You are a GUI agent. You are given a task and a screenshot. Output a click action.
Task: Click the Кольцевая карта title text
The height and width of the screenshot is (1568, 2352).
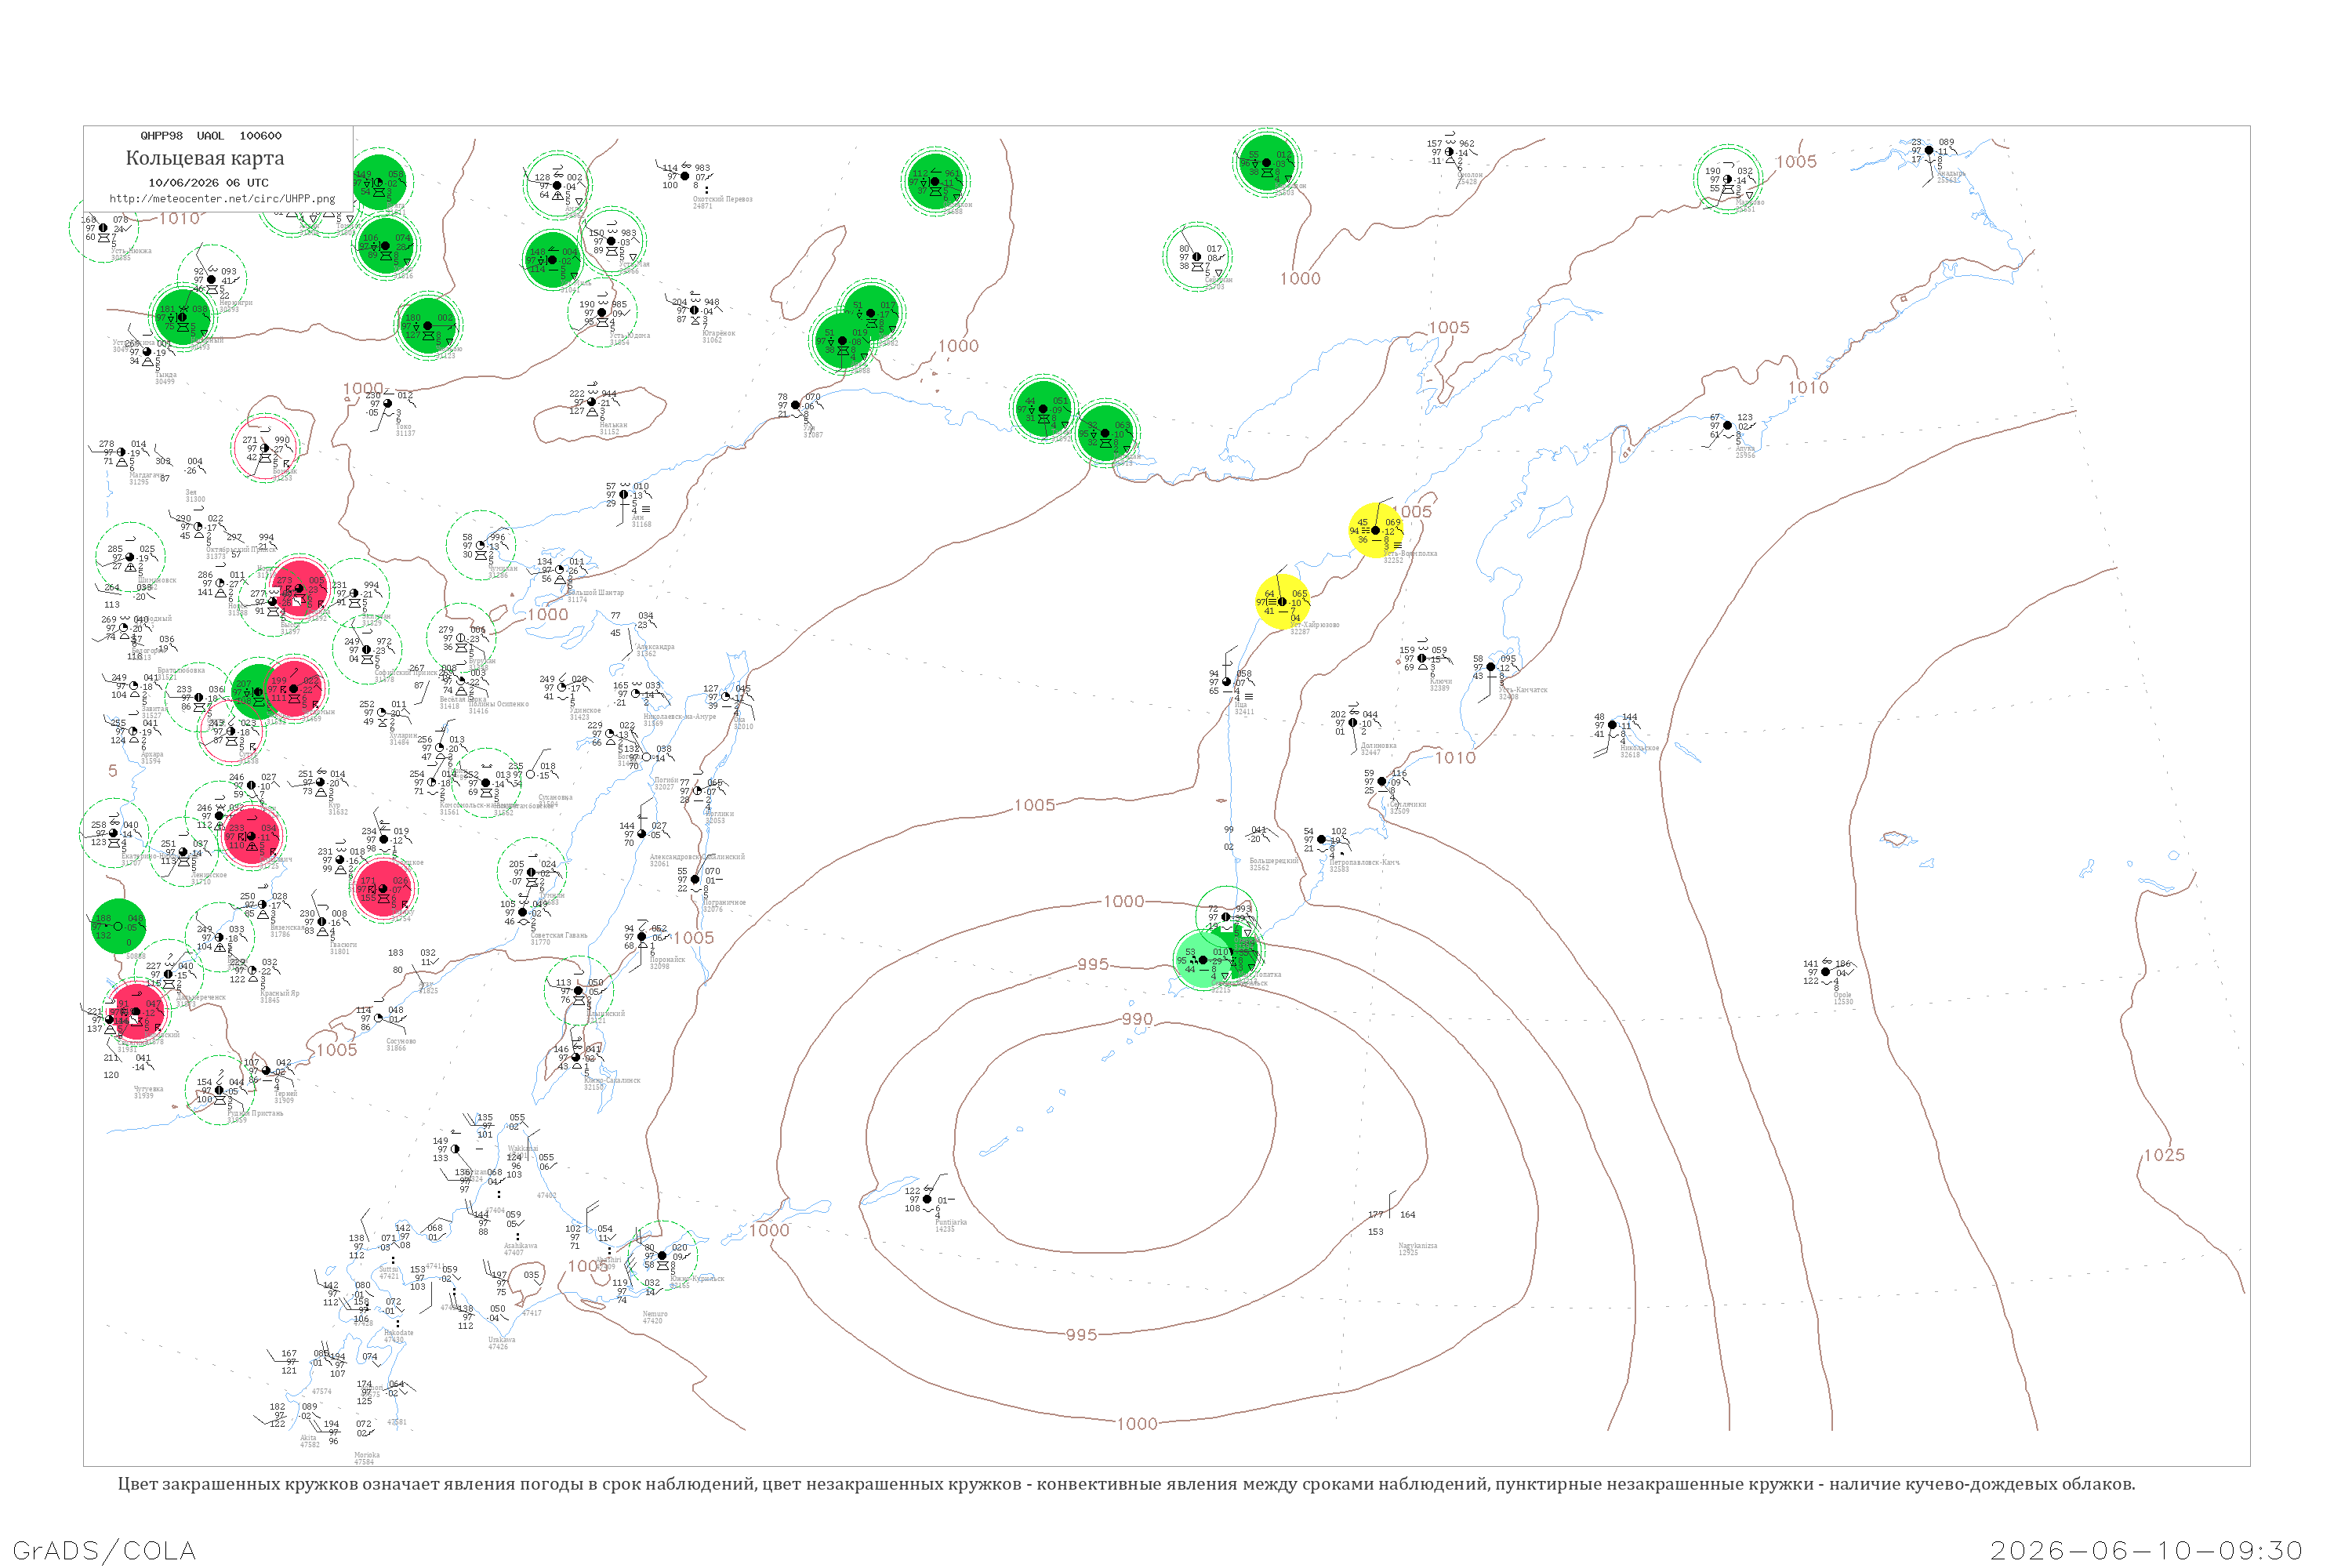(205, 158)
